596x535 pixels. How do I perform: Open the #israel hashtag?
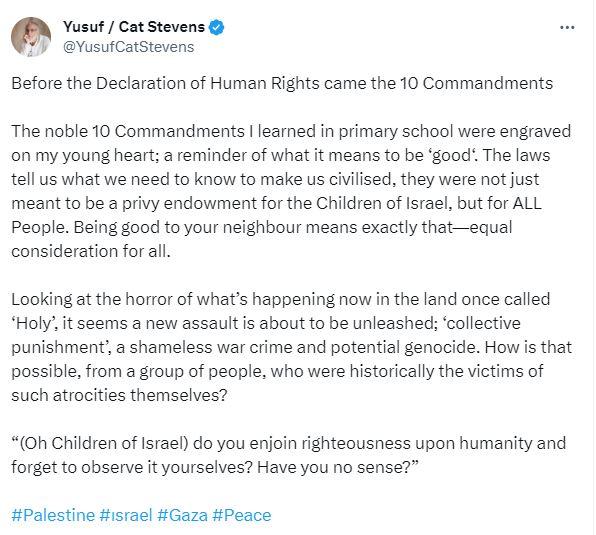126,515
